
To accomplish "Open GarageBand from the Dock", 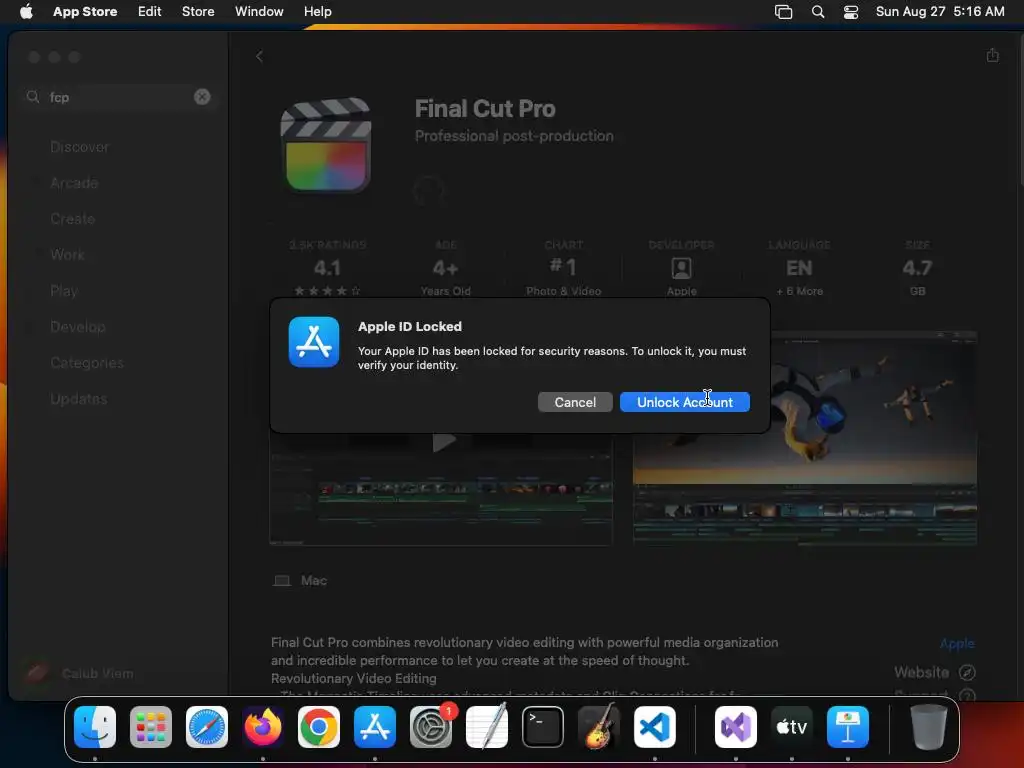I will [599, 727].
